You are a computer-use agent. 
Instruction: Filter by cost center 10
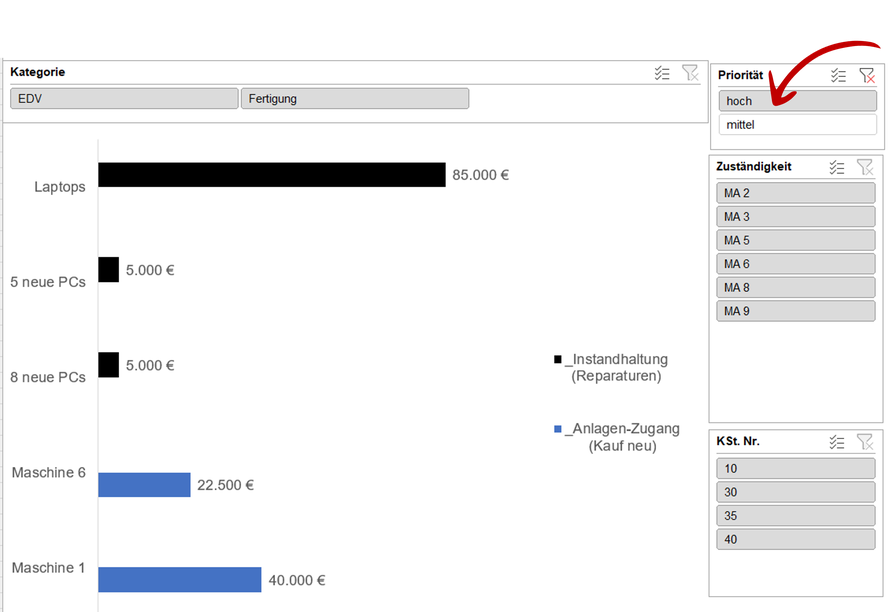point(796,469)
